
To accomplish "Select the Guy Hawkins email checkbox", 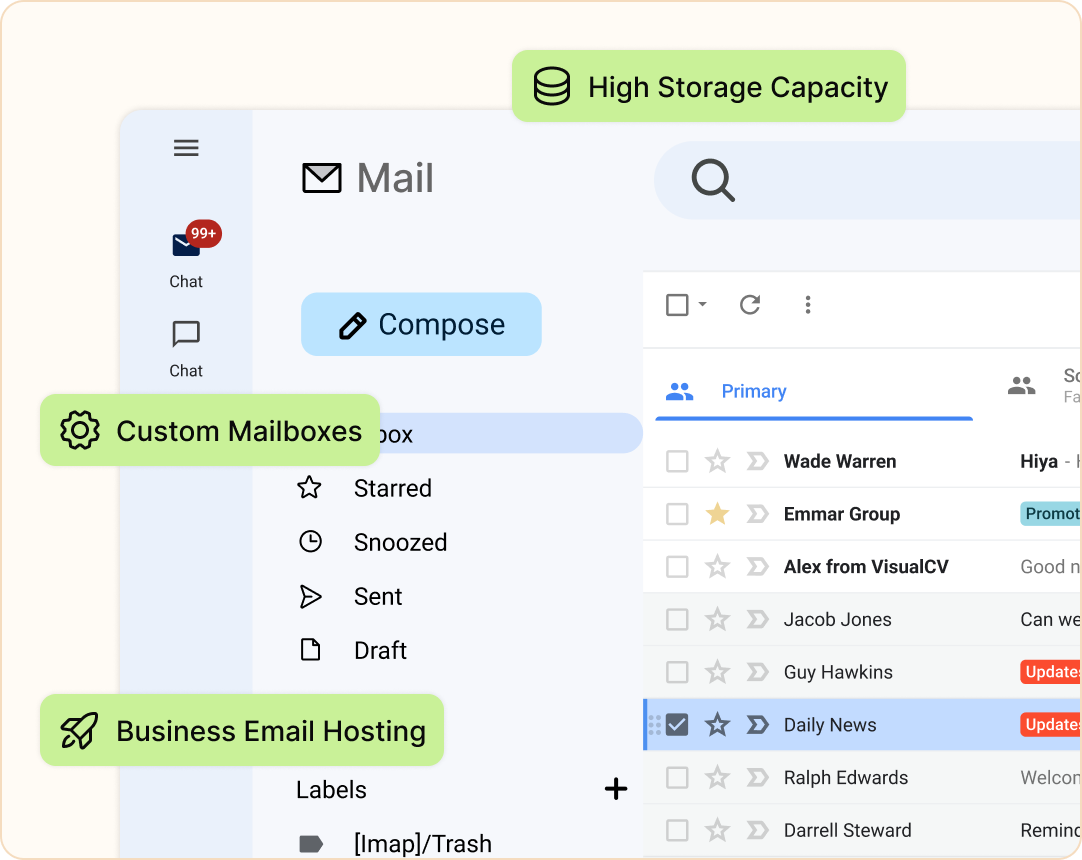I will (x=677, y=672).
